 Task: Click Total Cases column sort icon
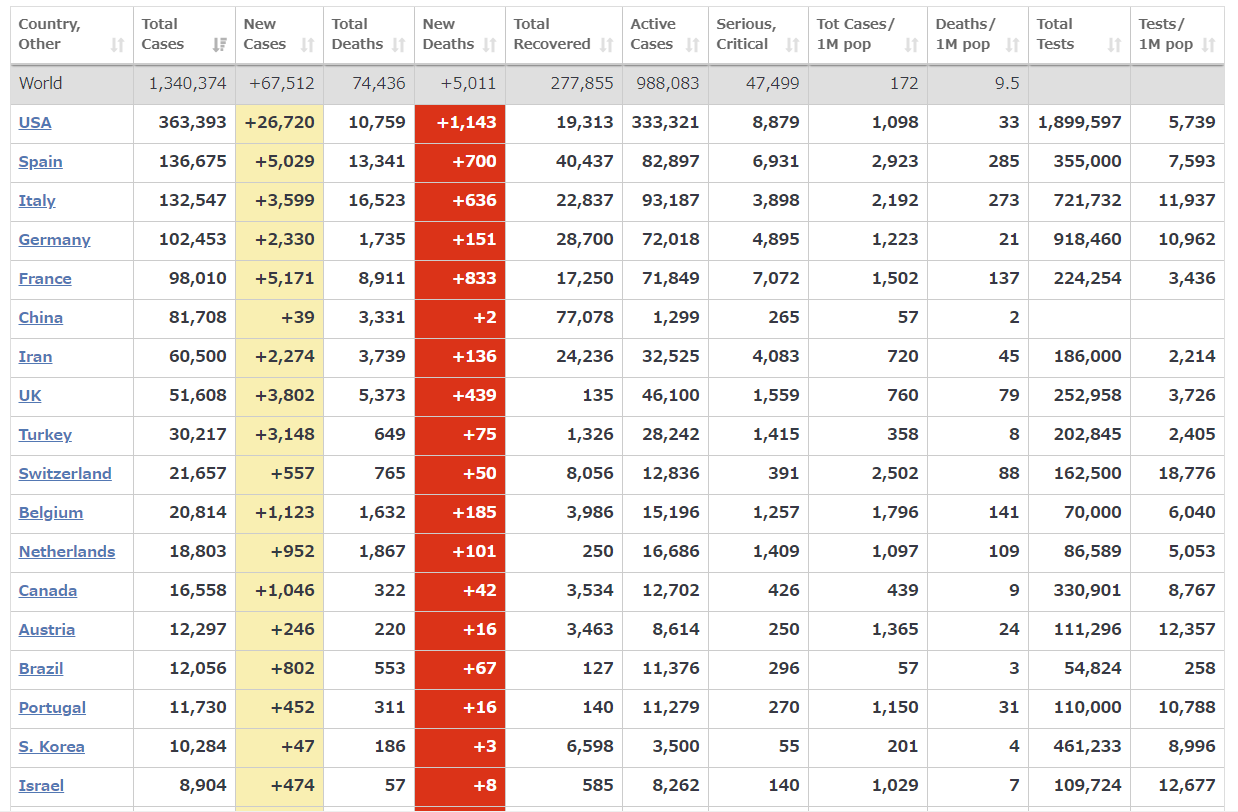tap(219, 45)
